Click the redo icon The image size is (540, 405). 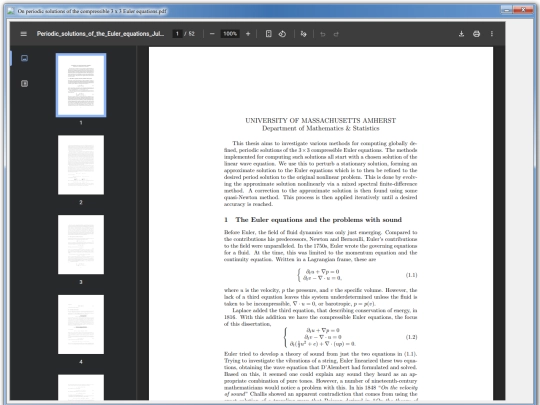coord(336,34)
